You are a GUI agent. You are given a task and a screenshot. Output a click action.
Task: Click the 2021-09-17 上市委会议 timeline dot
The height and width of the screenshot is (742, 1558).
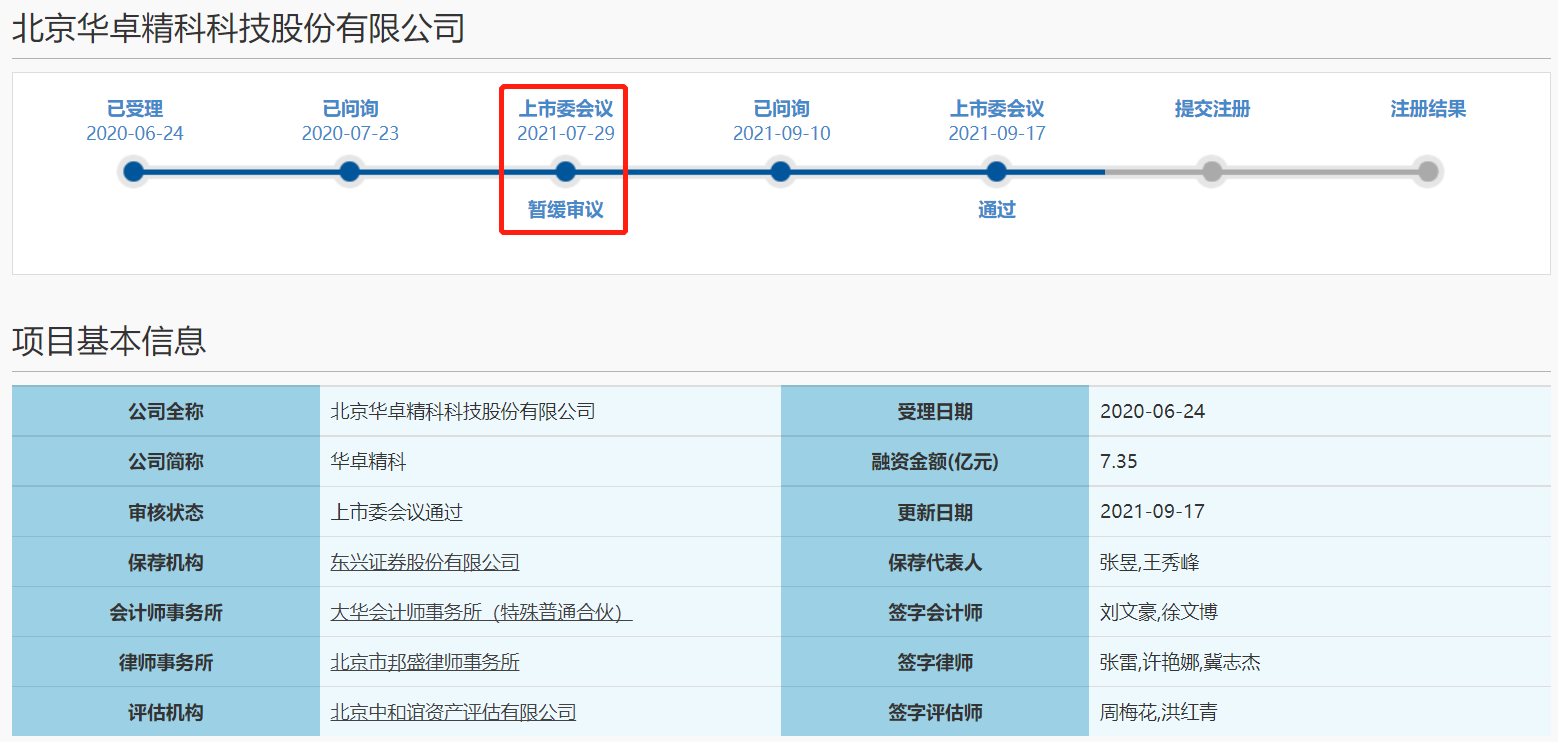click(996, 172)
